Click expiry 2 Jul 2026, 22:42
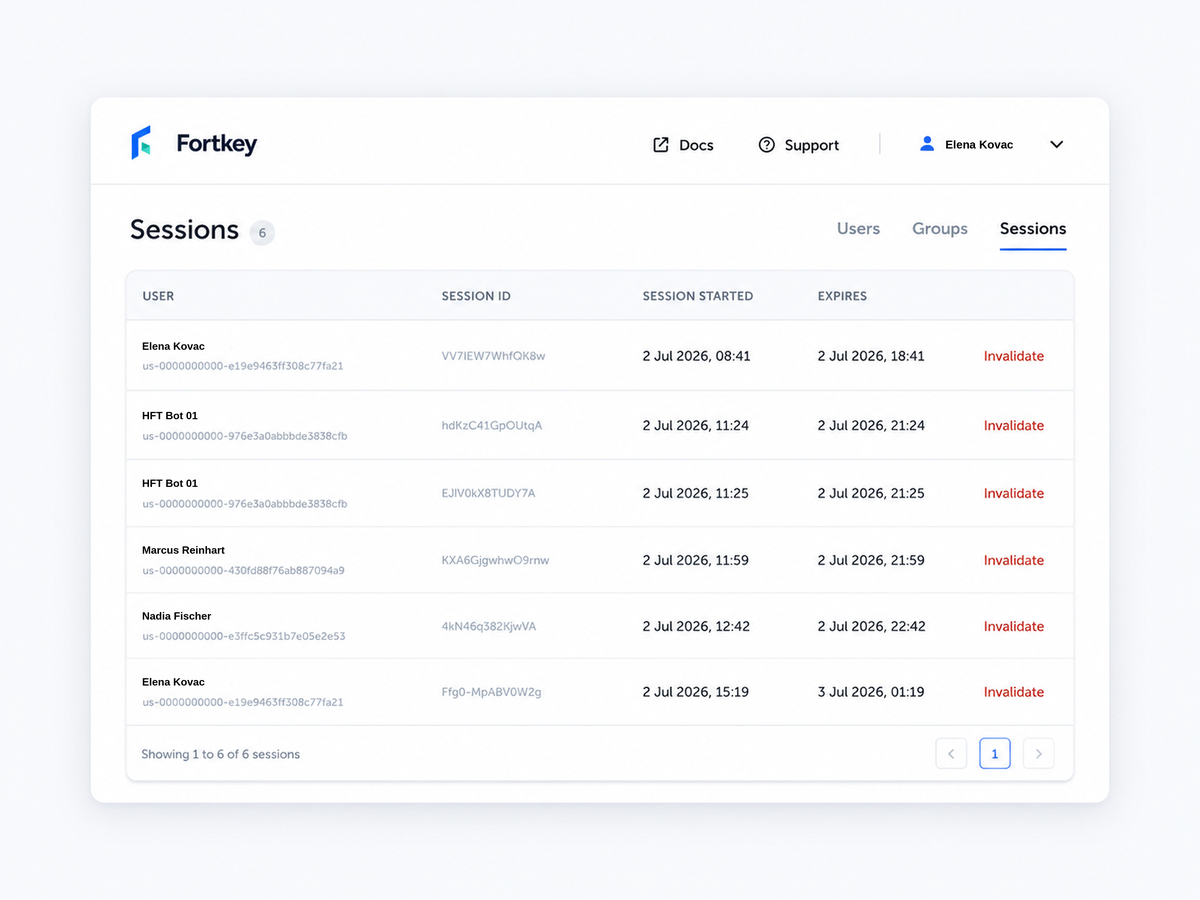The image size is (1200, 900). [871, 626]
